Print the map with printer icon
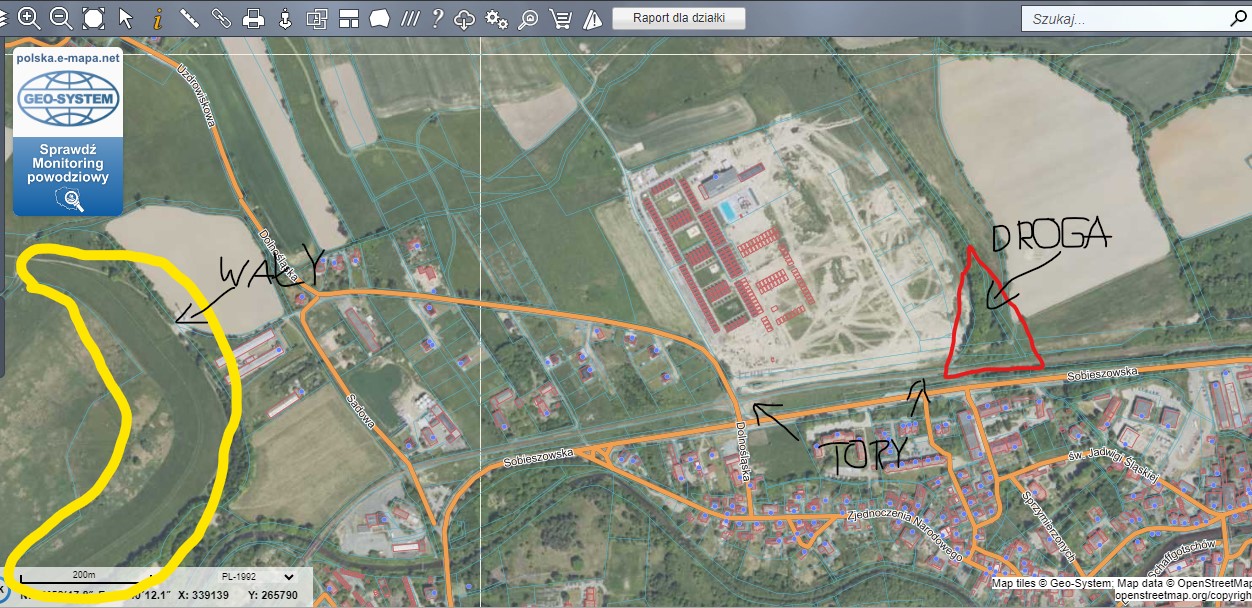 254,18
